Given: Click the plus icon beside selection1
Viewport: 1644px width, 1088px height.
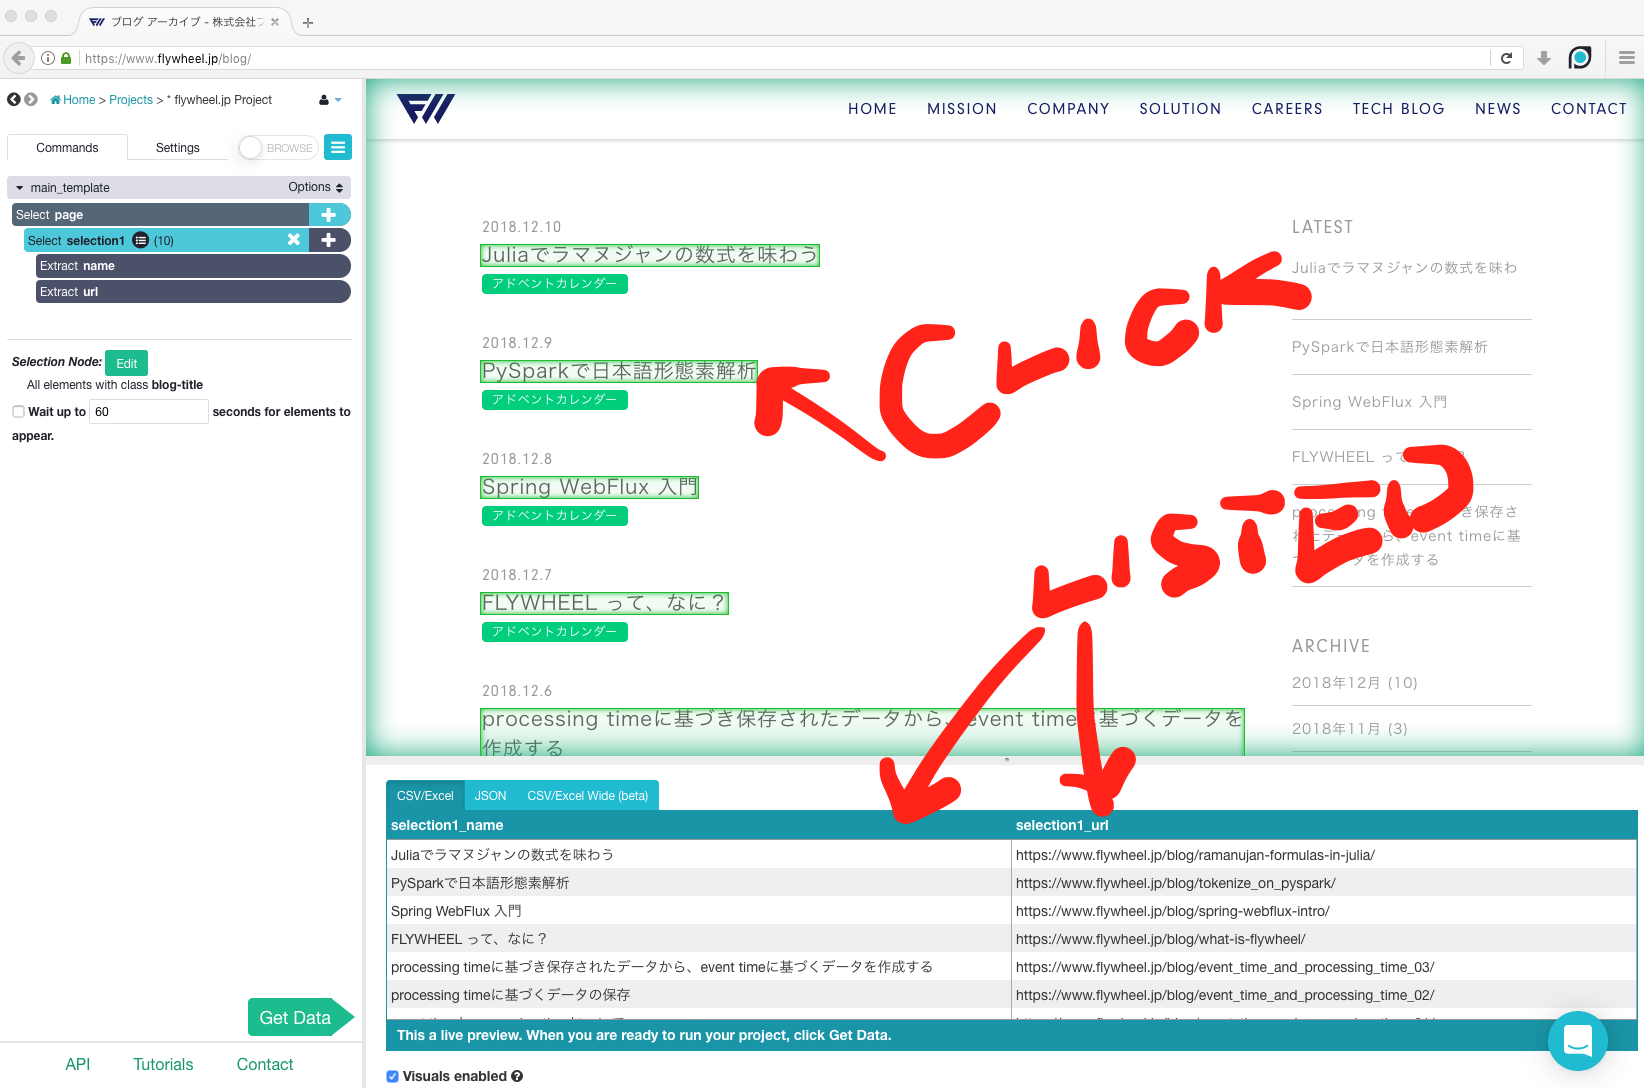Looking at the screenshot, I should 329,240.
